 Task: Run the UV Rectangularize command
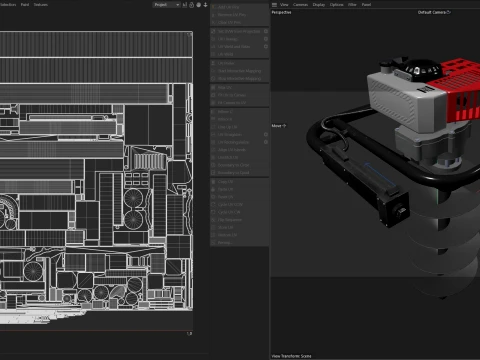coord(237,142)
